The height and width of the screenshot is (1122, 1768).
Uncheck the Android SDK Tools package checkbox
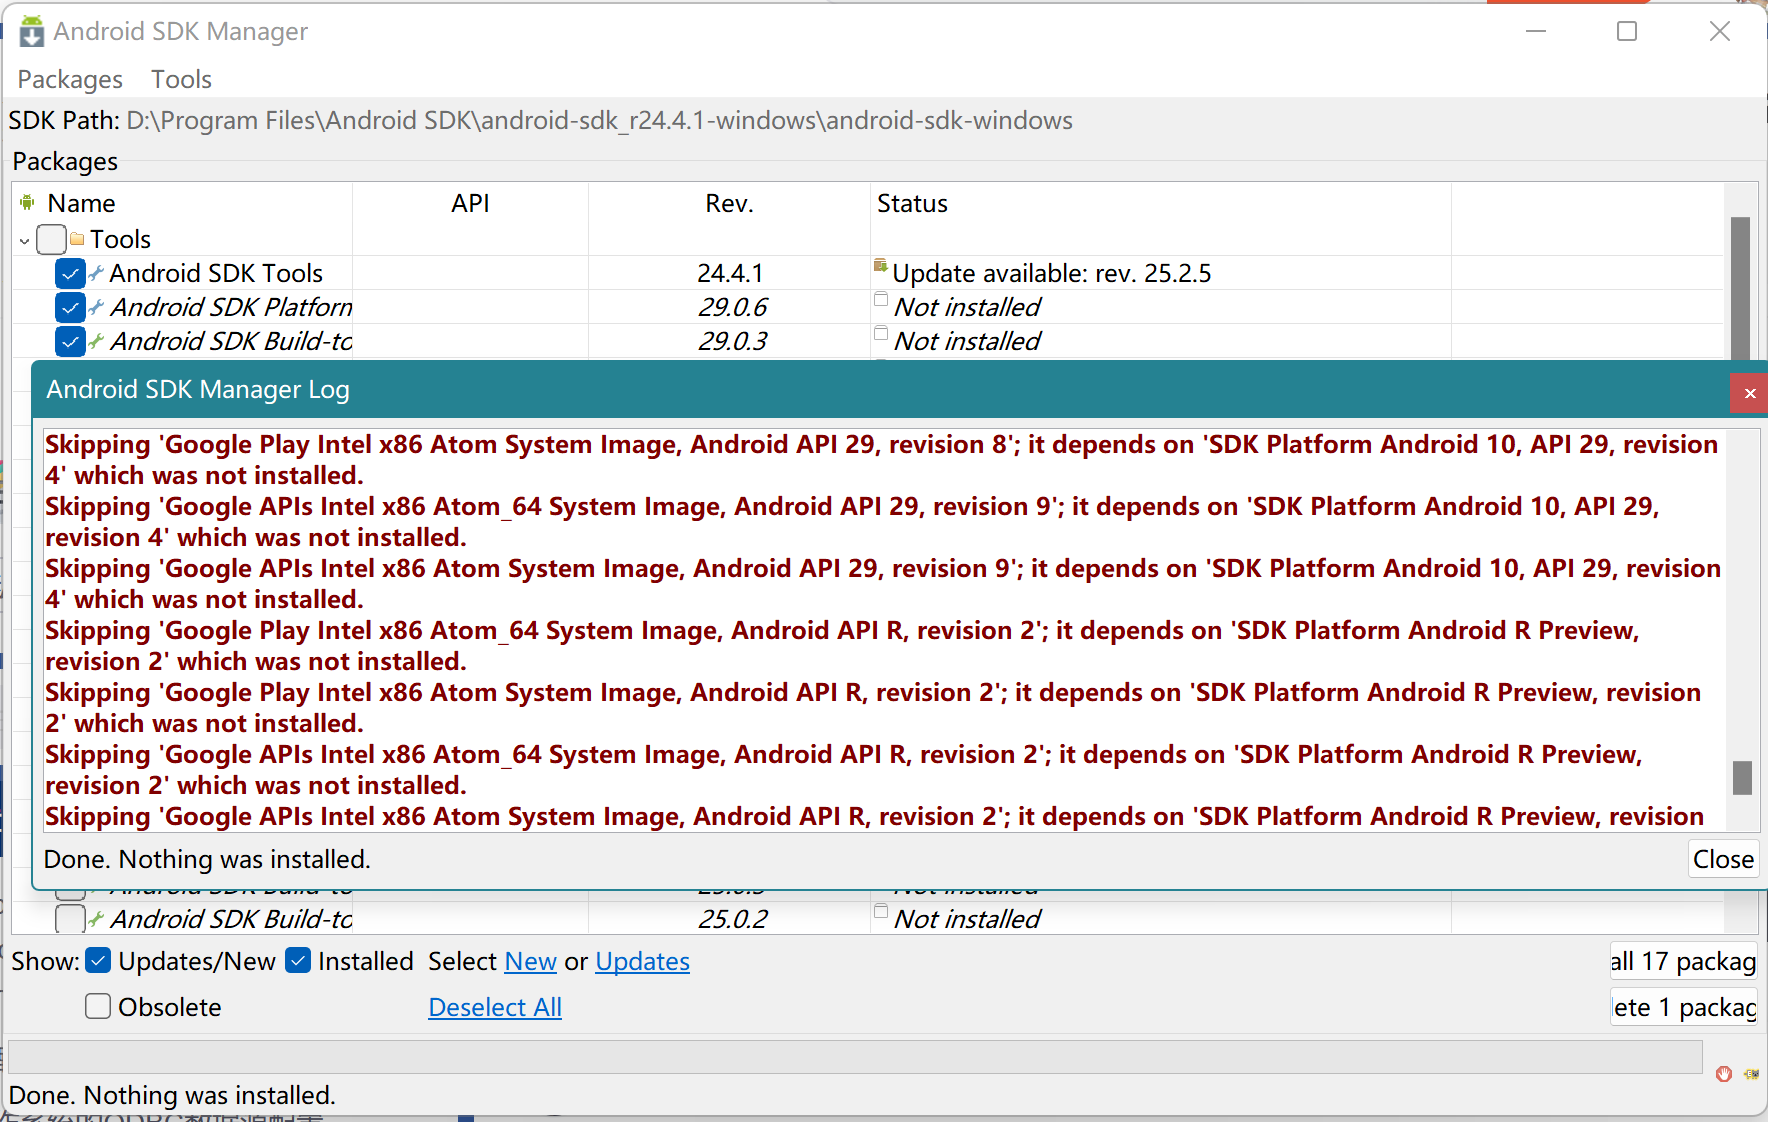pos(69,273)
